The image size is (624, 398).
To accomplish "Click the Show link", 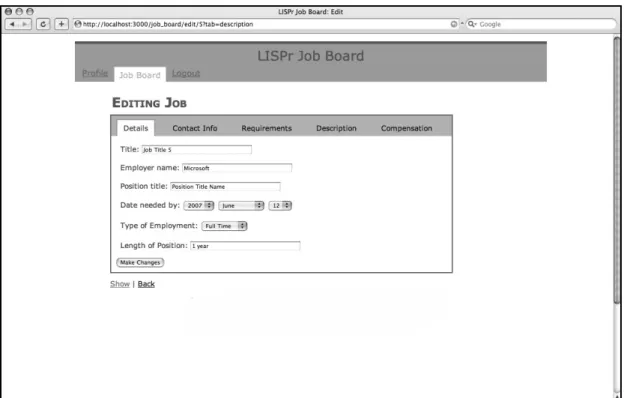I will coord(120,284).
